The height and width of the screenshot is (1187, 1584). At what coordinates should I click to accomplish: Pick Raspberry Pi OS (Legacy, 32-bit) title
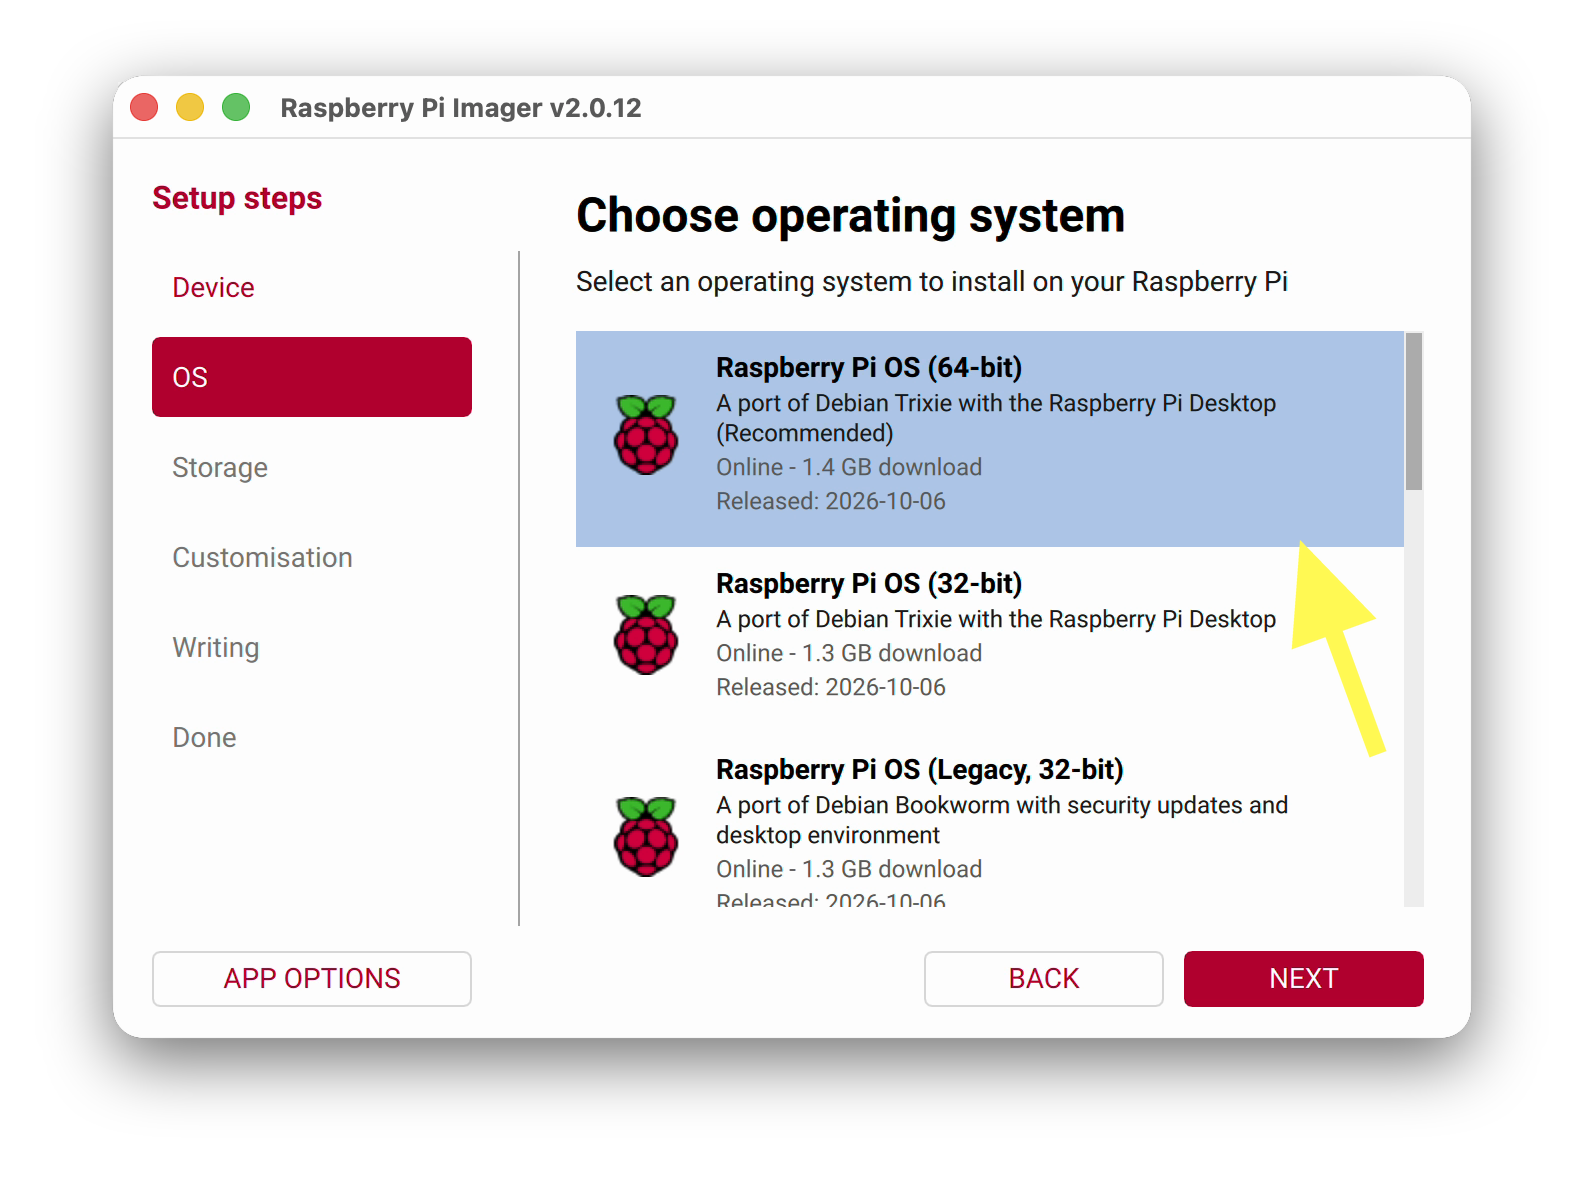919,769
